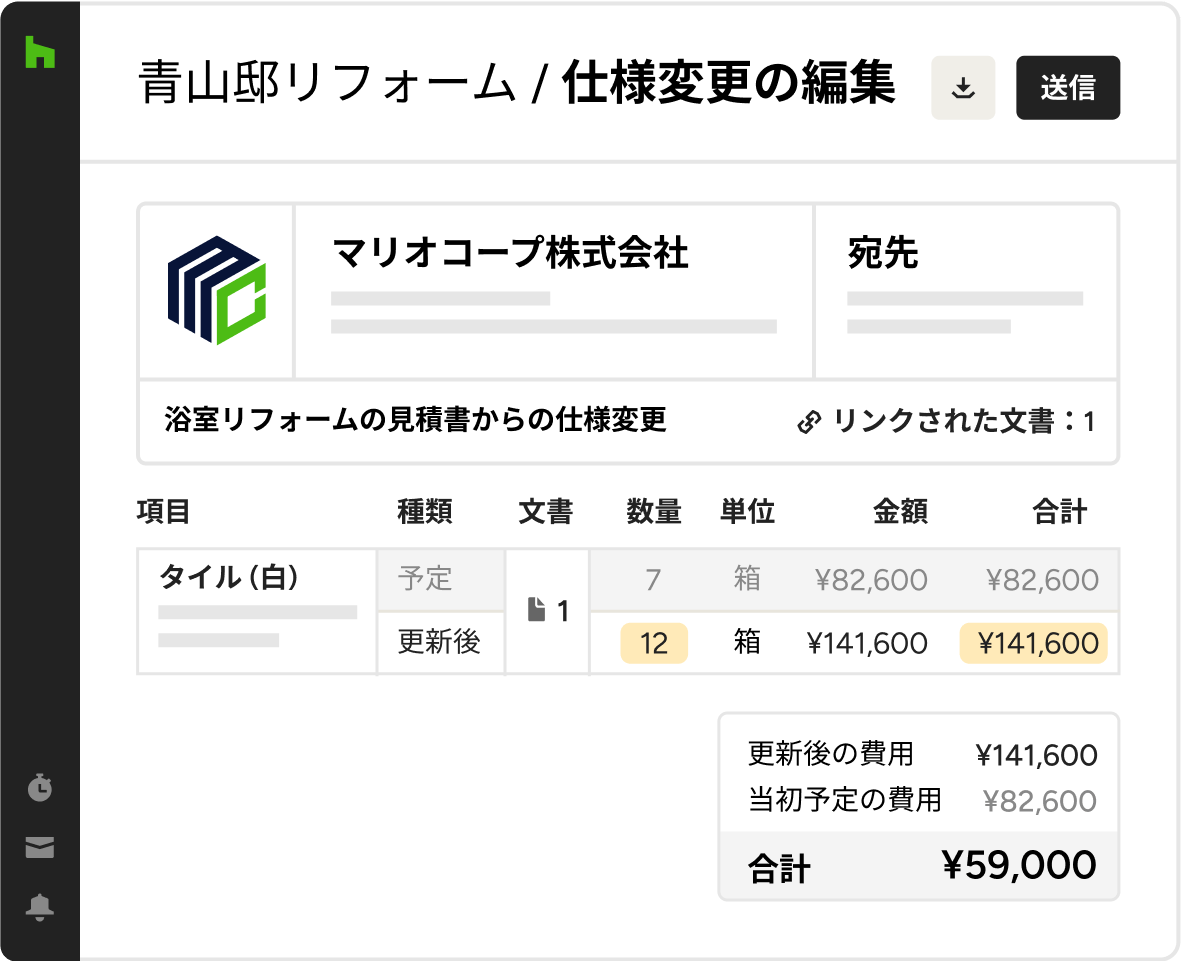The image size is (1181, 961).
Task: Click the 更新後 row label
Action: (439, 642)
